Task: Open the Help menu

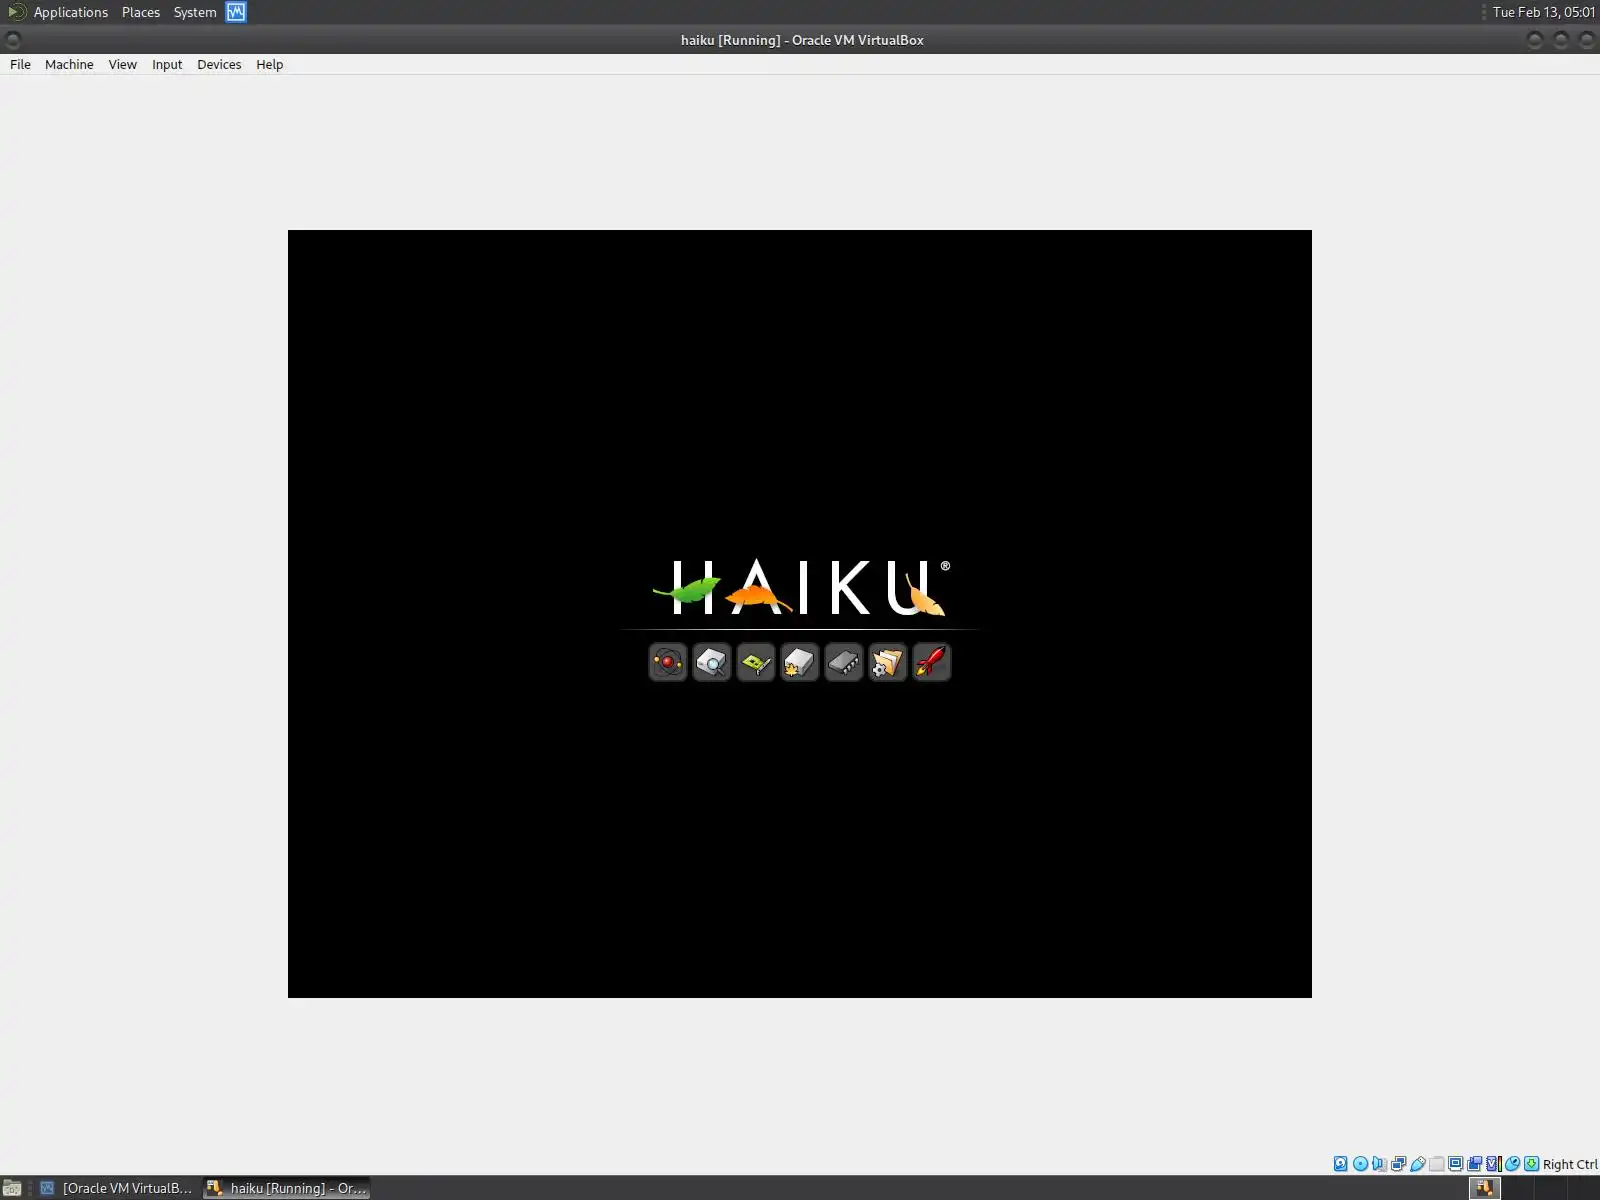Action: pyautogui.click(x=270, y=64)
